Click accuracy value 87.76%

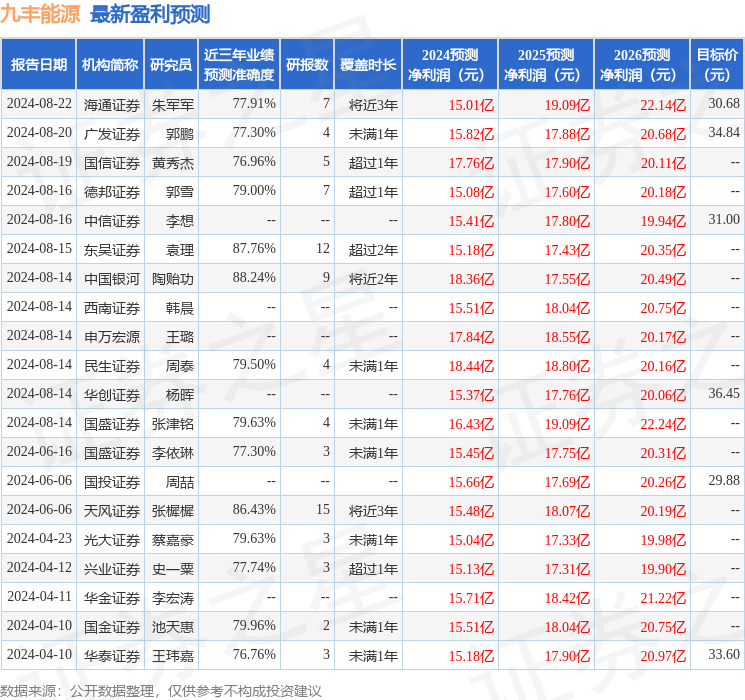pos(254,248)
